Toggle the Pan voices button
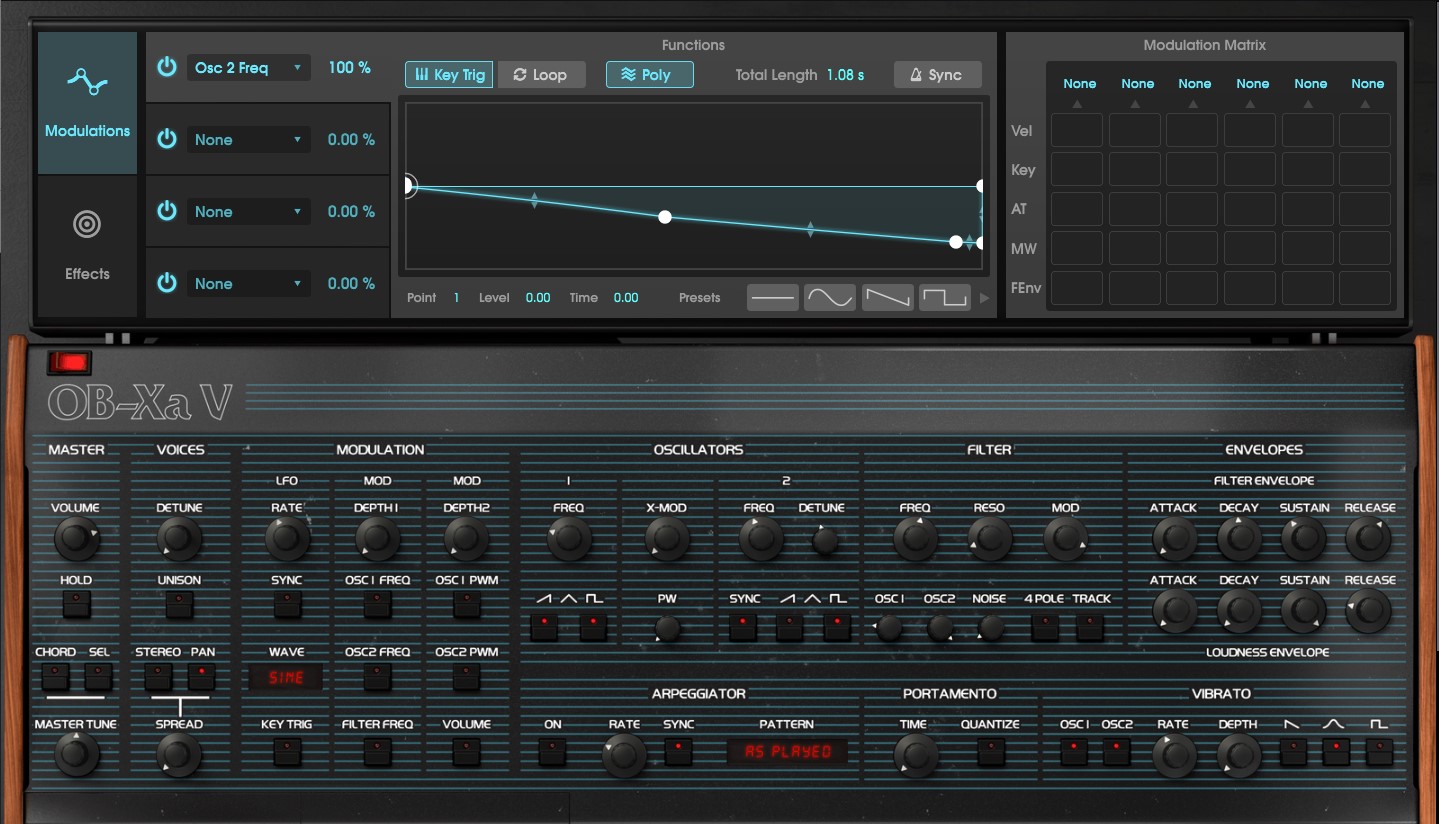The height and width of the screenshot is (824, 1439). click(x=202, y=677)
